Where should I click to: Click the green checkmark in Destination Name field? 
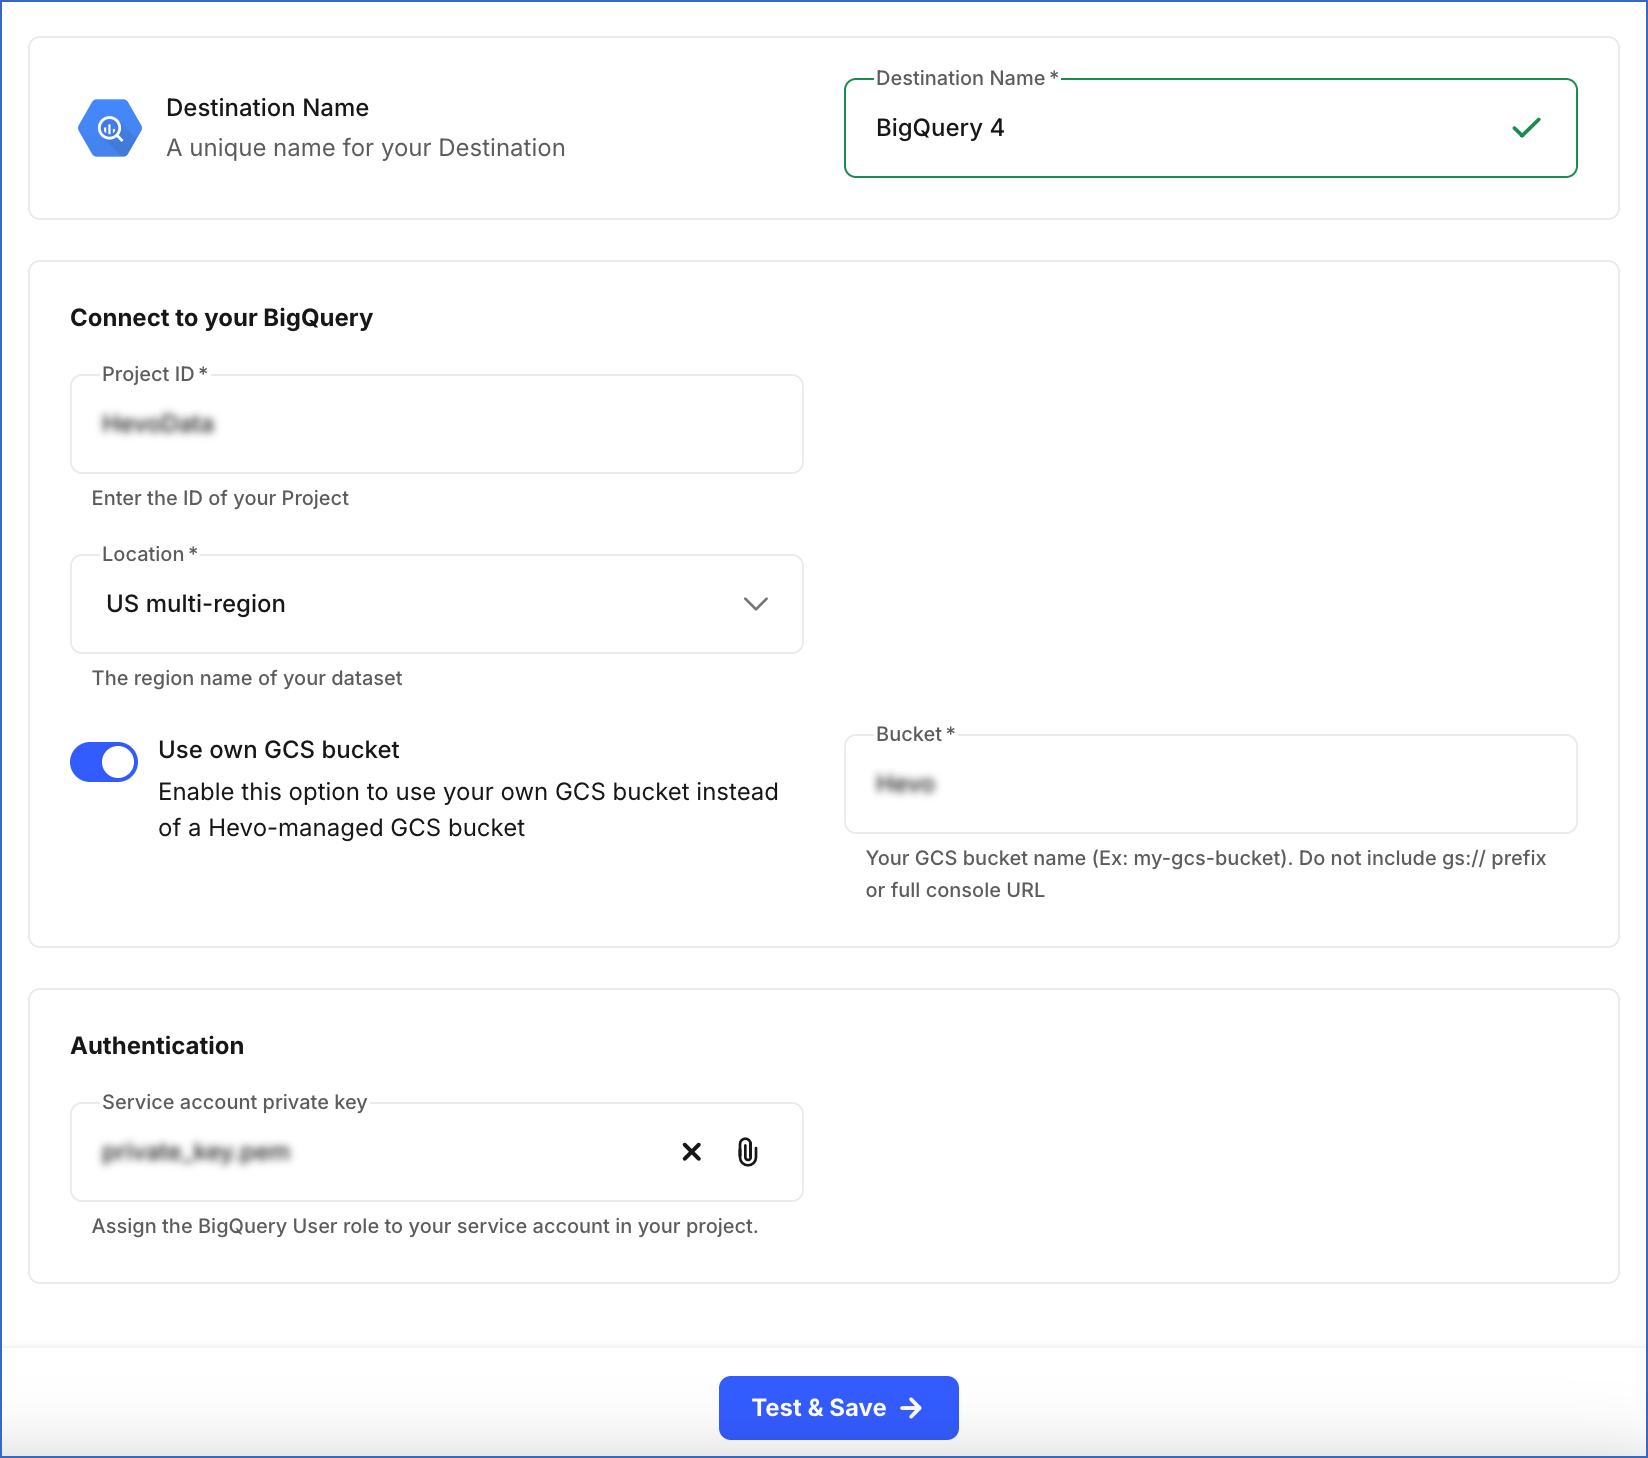click(x=1526, y=128)
